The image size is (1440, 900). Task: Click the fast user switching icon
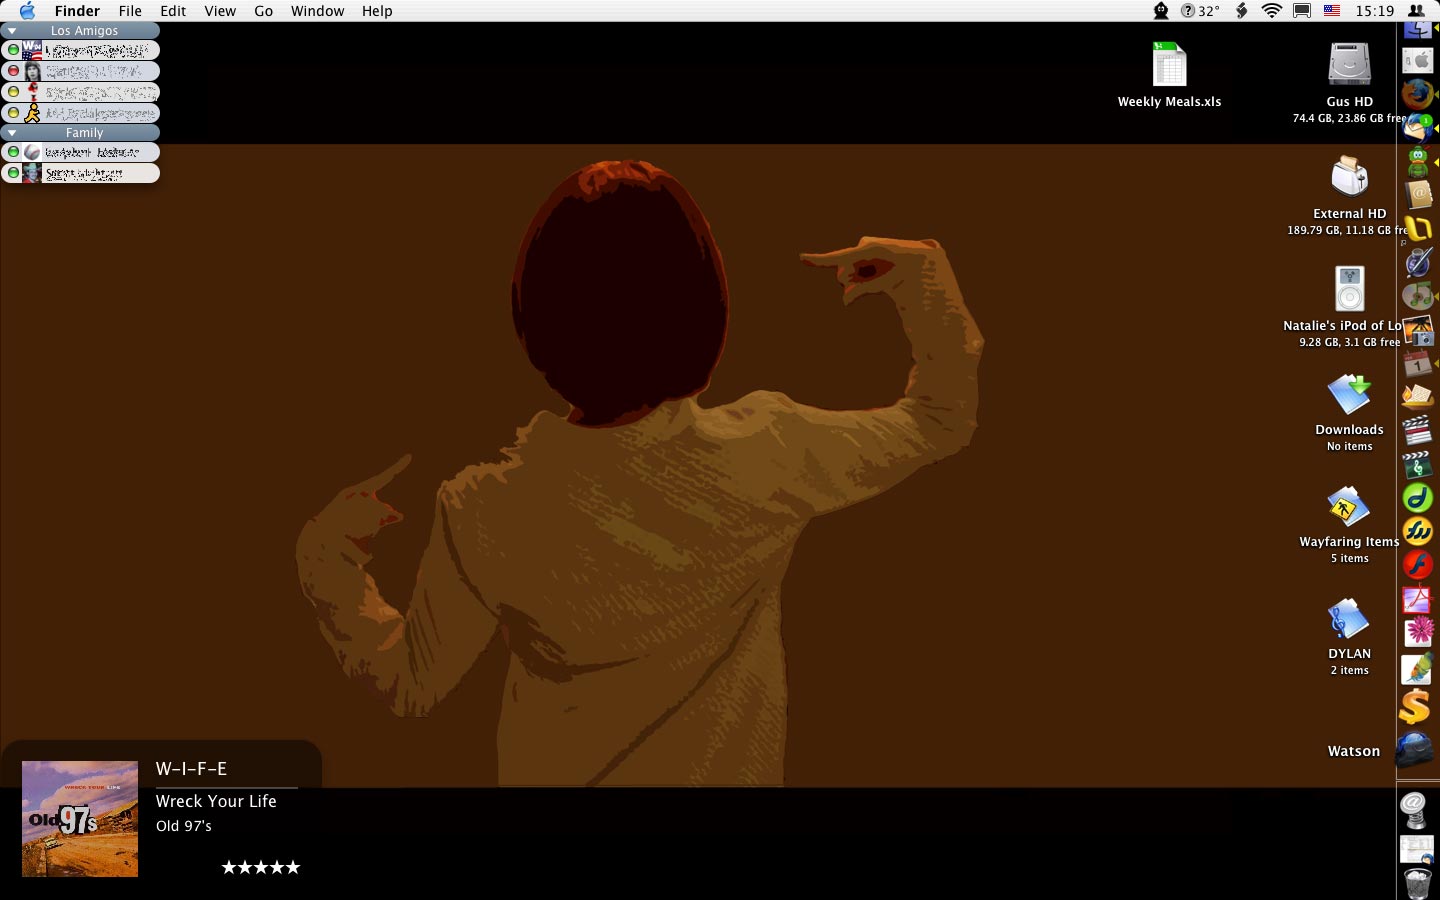point(1417,11)
